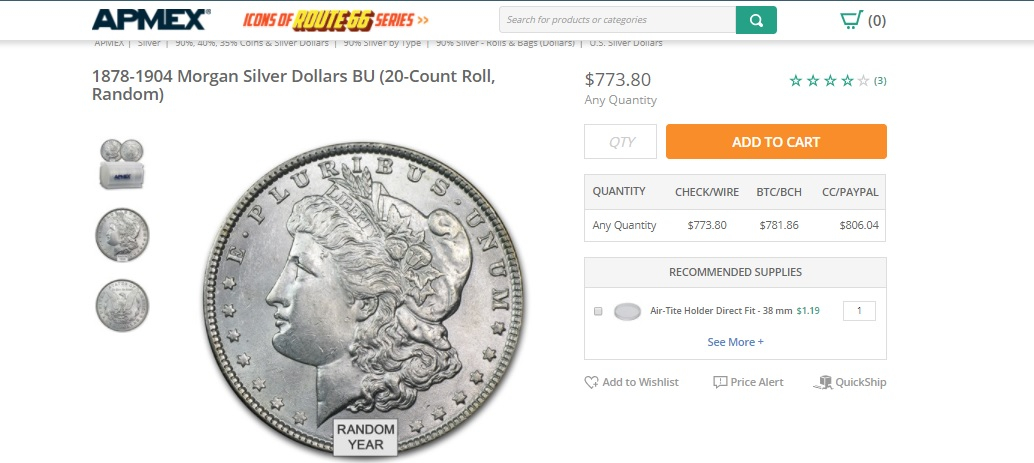Click the star rating reviews
This screenshot has width=1034, height=463.
point(829,81)
